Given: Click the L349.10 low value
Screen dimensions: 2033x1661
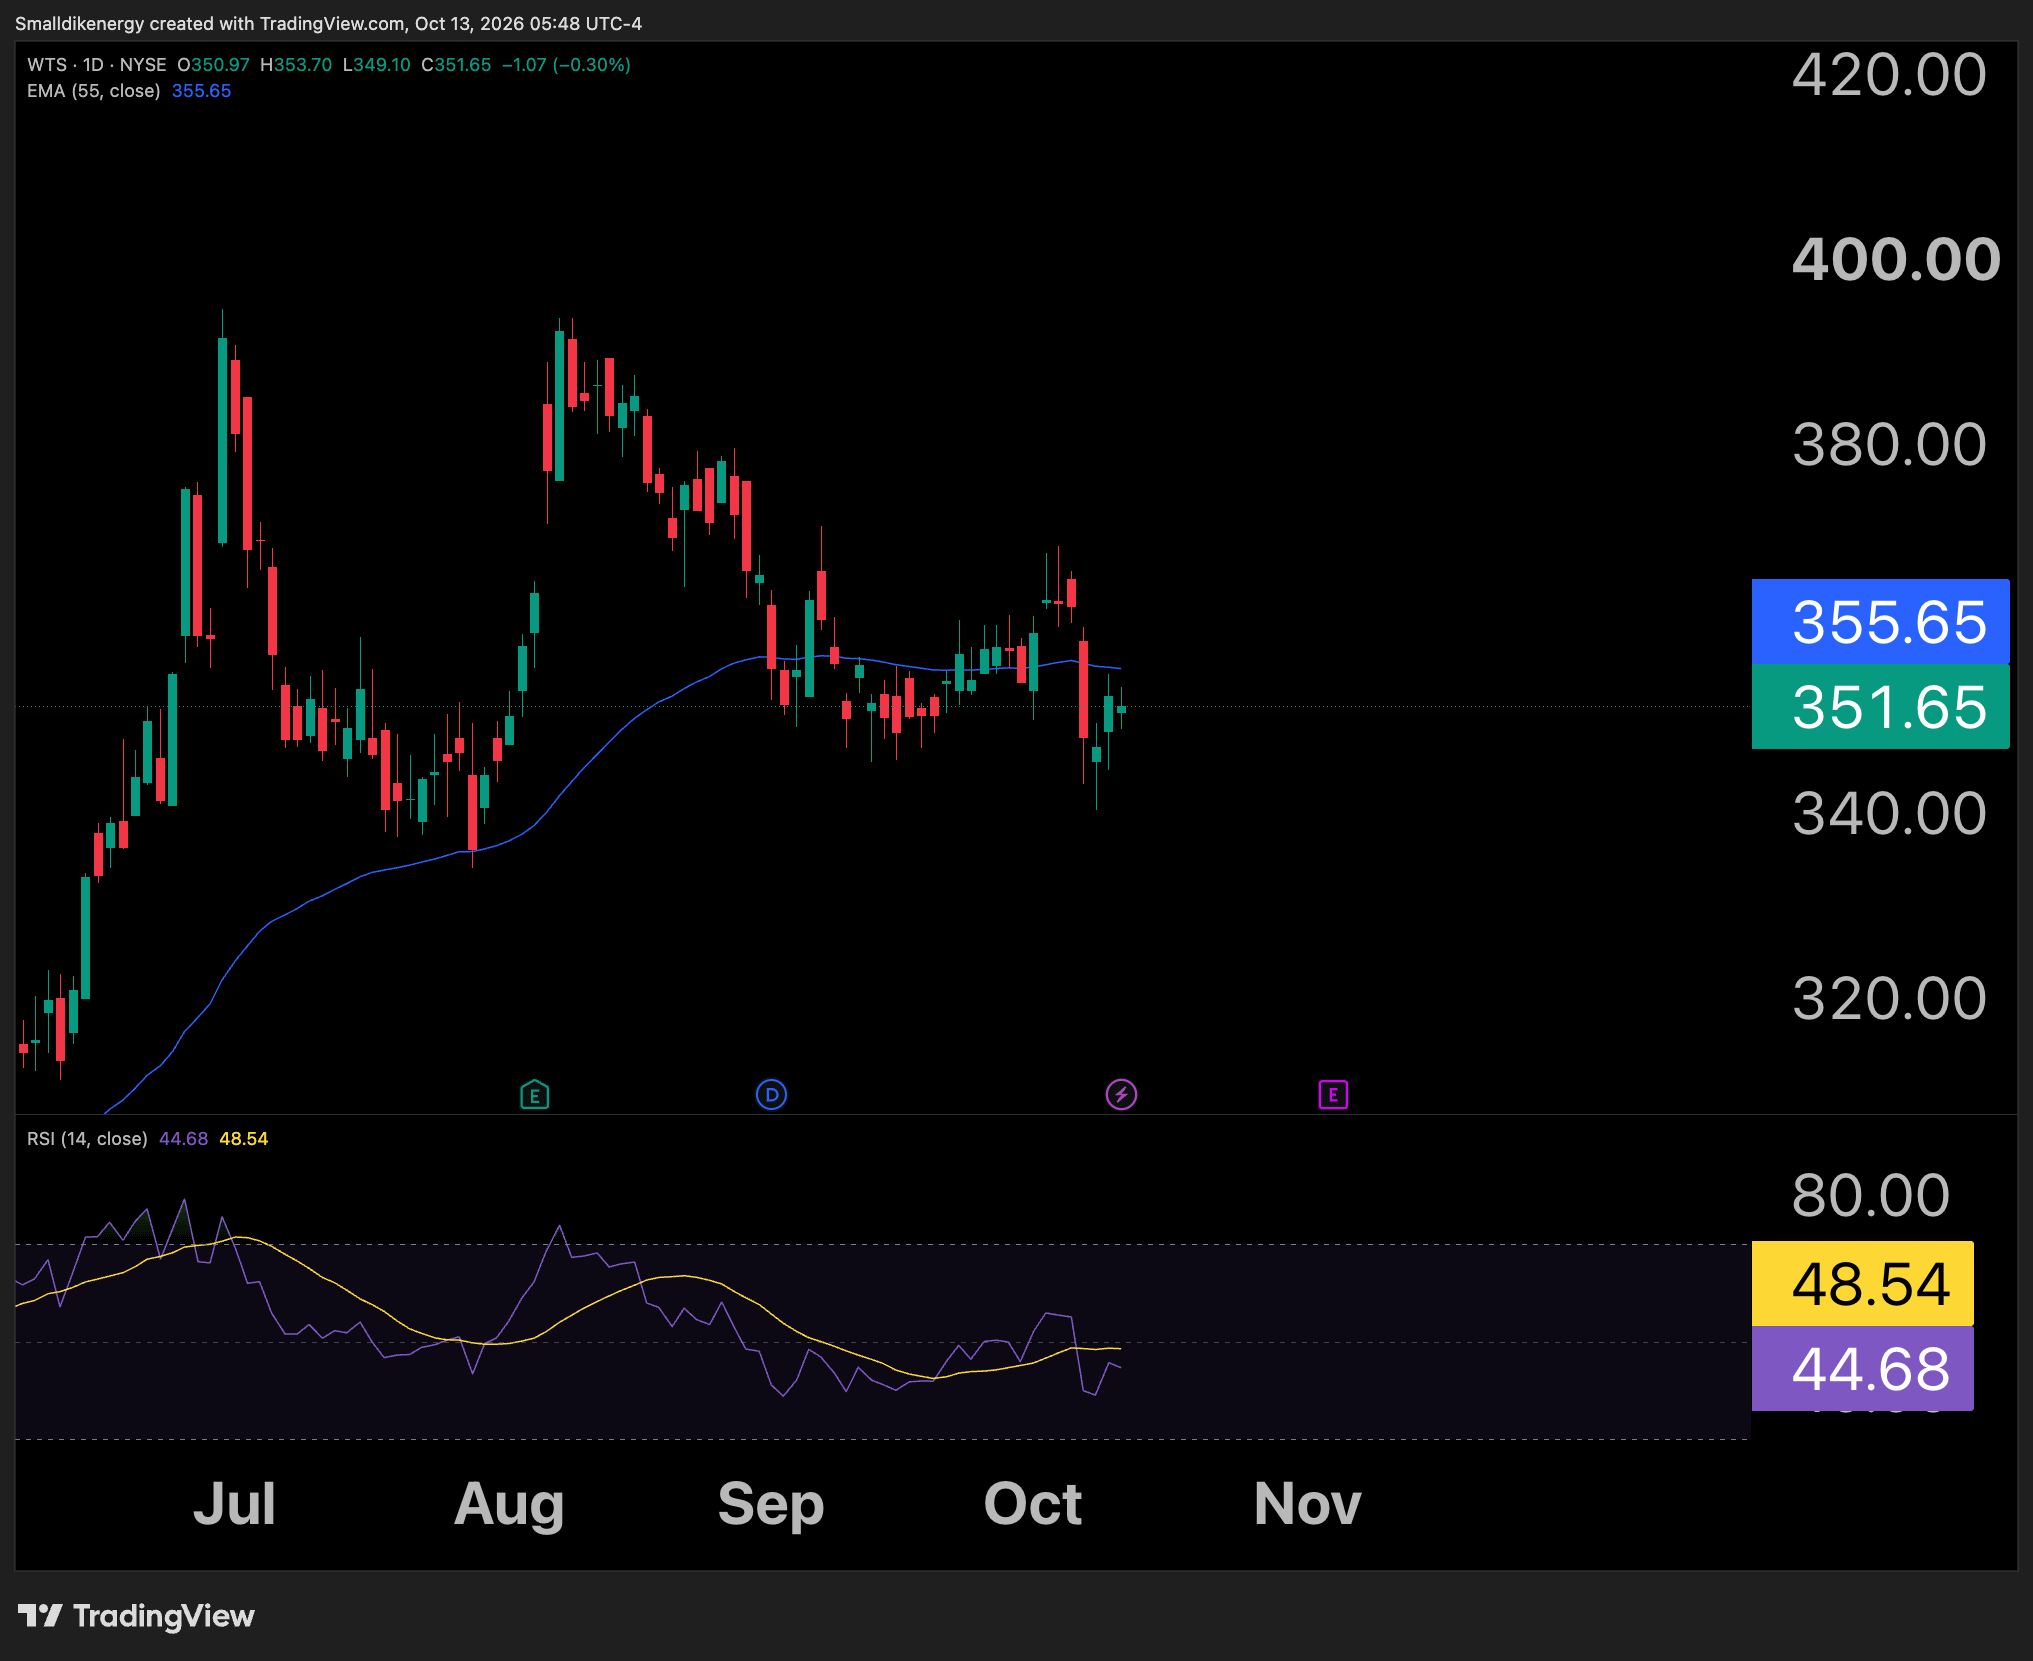Looking at the screenshot, I should (x=377, y=65).
